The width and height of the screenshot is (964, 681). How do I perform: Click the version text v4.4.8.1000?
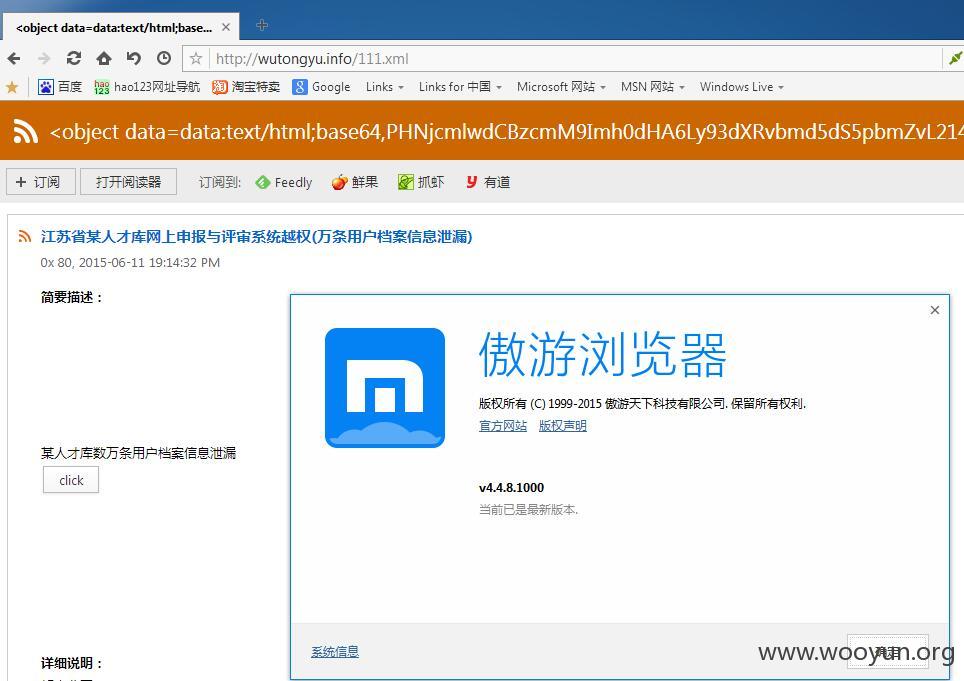[x=512, y=487]
